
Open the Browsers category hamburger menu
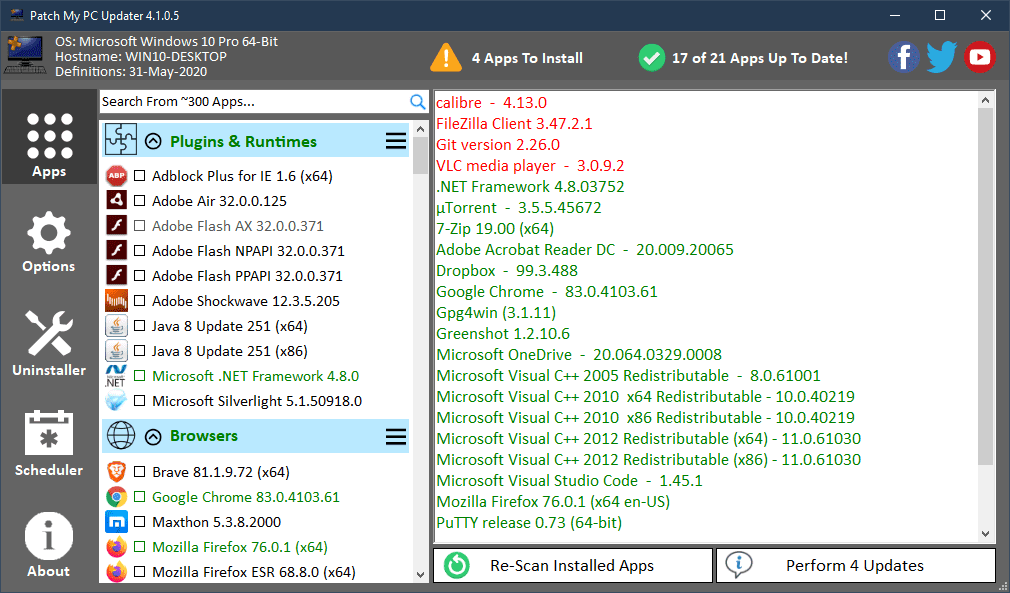pos(396,436)
